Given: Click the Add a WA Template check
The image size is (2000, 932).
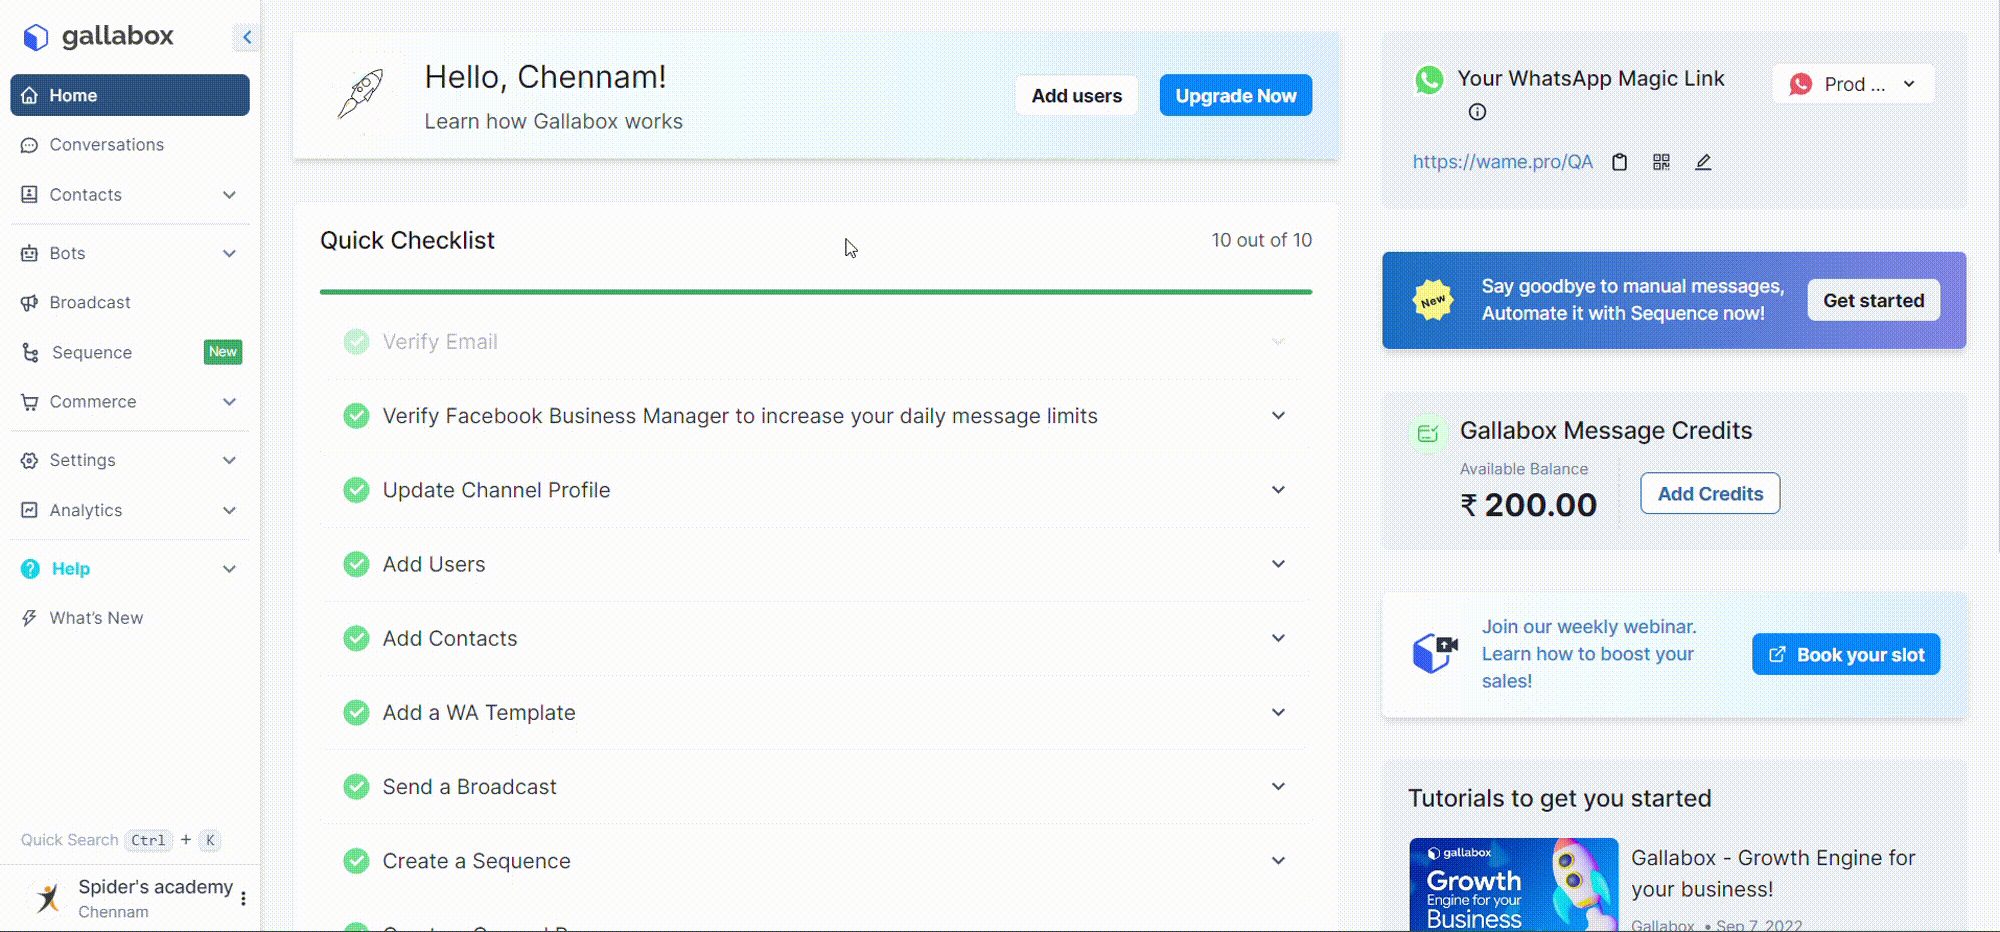Looking at the screenshot, I should click(356, 712).
